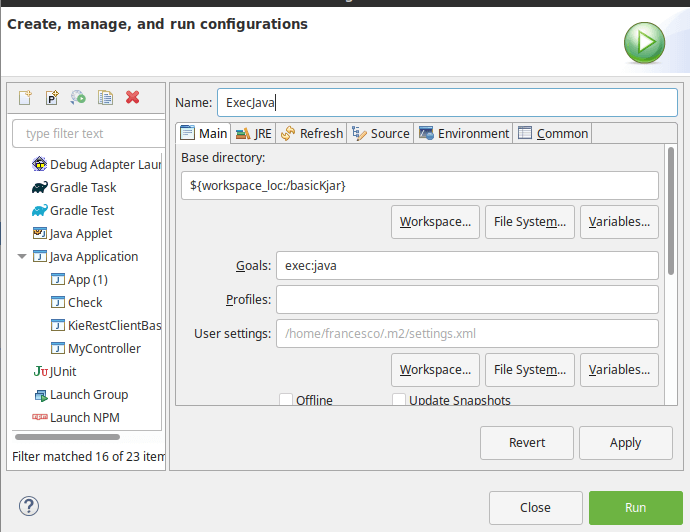Click the JUnit Ju icon
690x532 pixels.
pyautogui.click(x=40, y=371)
